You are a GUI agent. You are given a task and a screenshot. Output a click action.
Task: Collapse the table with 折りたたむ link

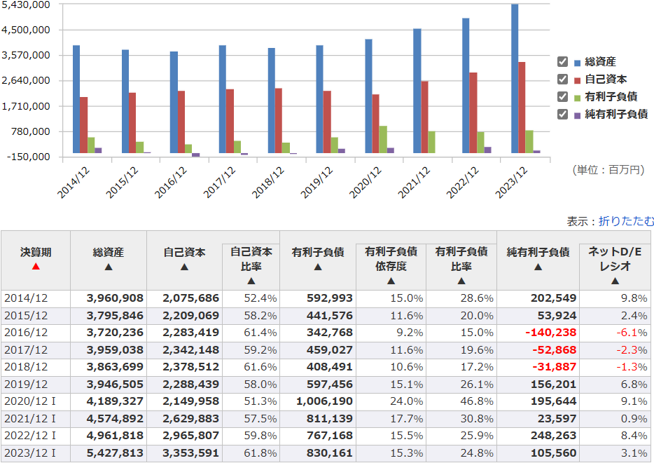point(626,220)
